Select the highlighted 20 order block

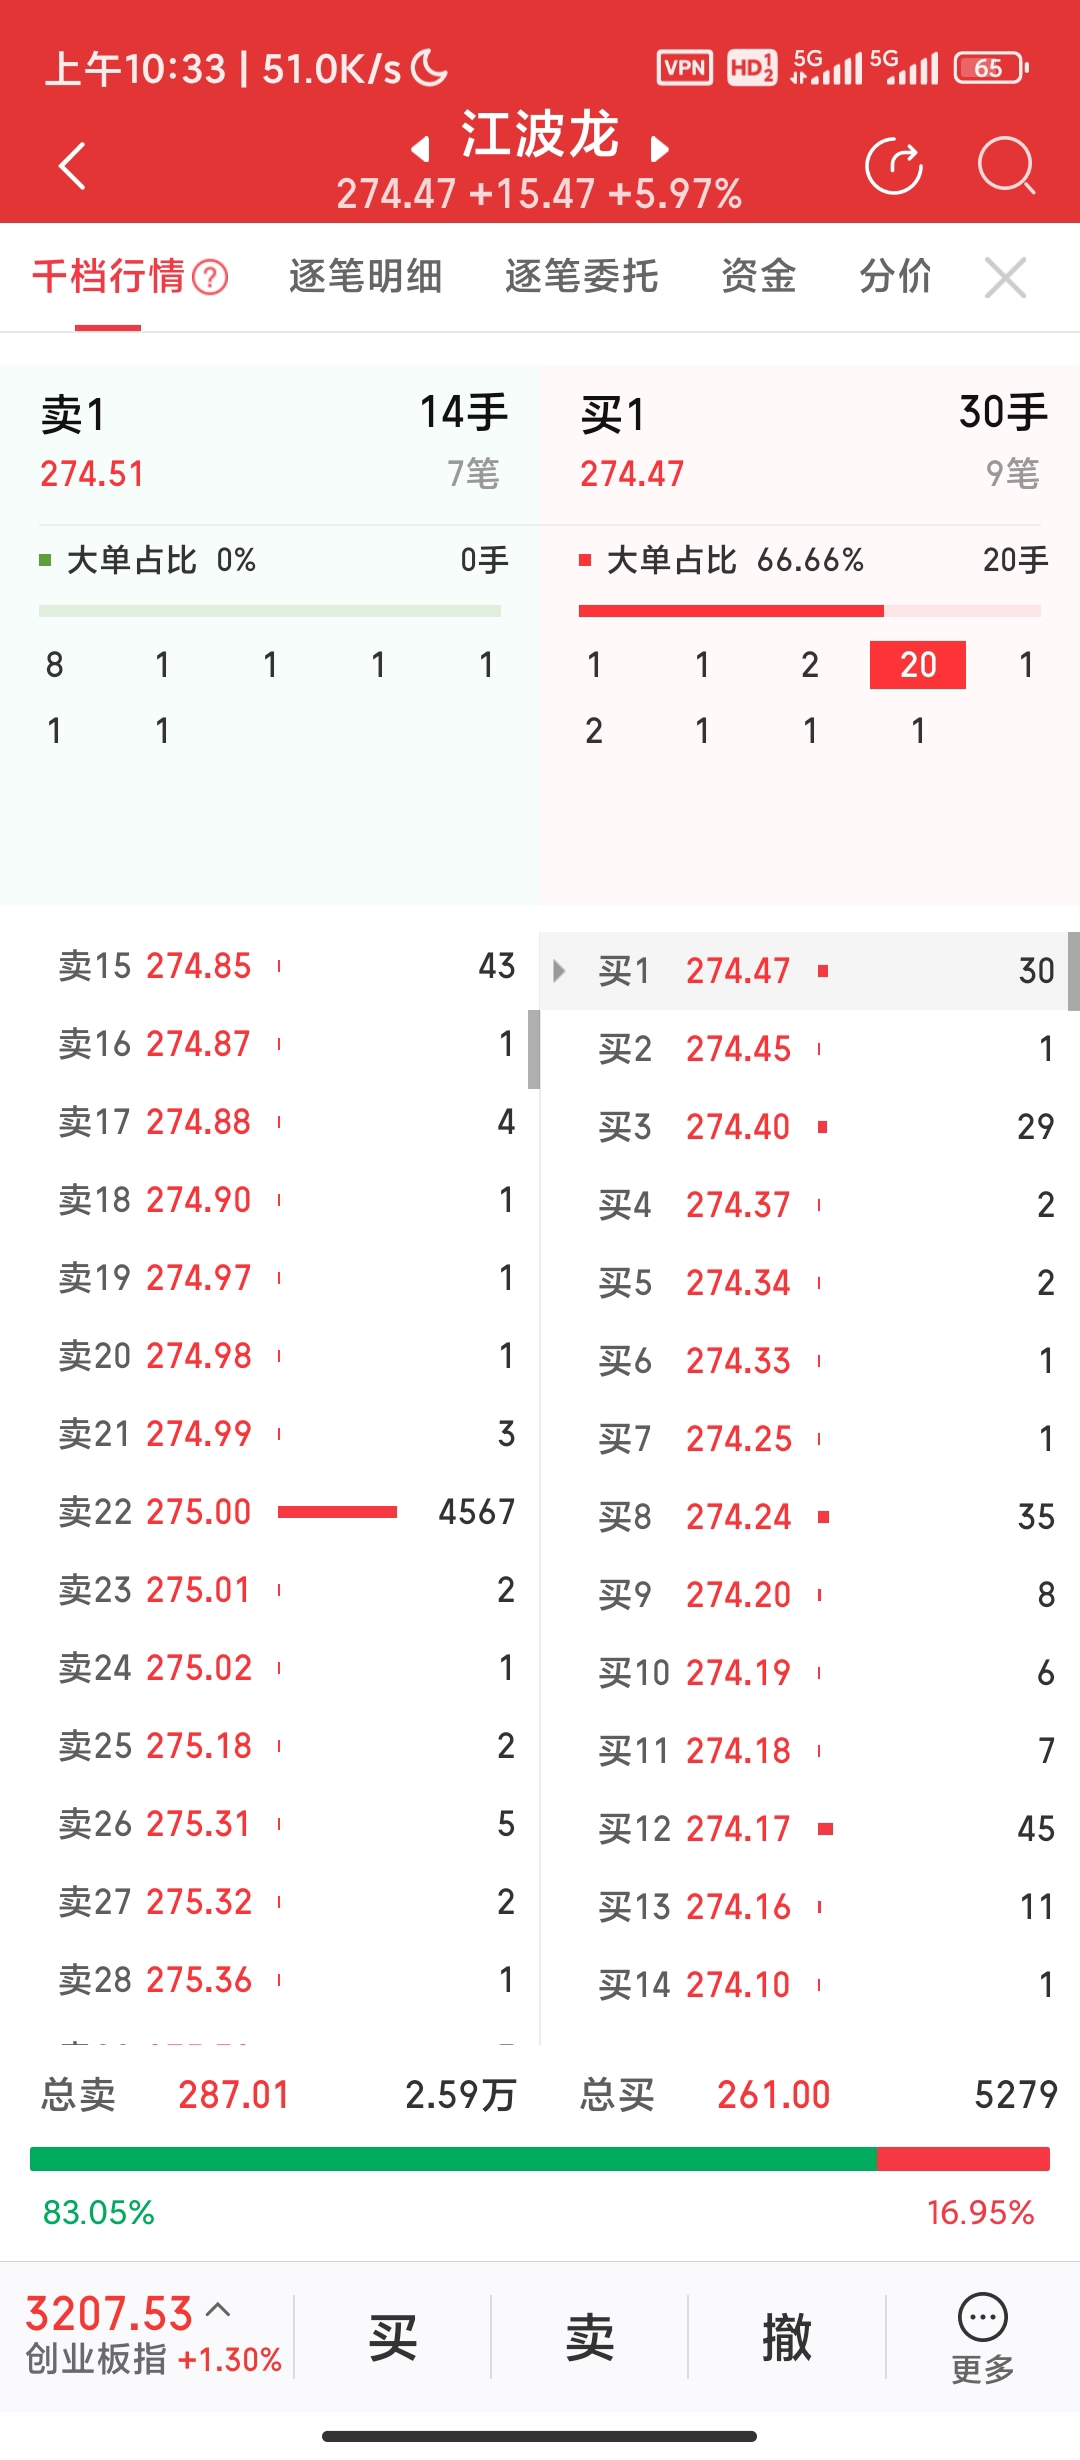(918, 665)
